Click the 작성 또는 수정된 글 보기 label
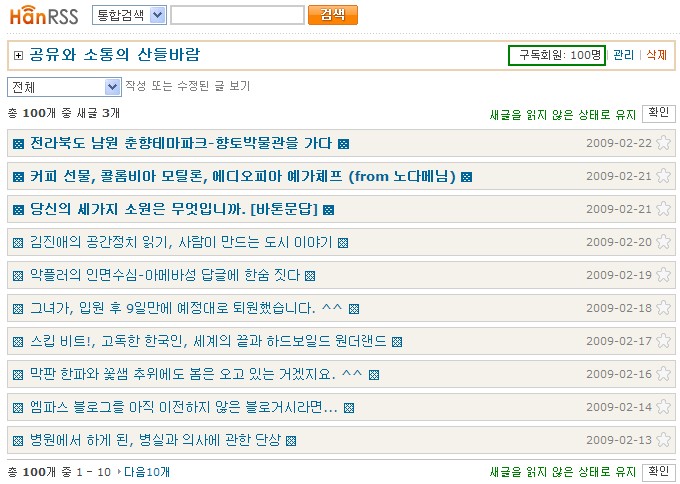This screenshot has height=484, width=680. pos(188,86)
